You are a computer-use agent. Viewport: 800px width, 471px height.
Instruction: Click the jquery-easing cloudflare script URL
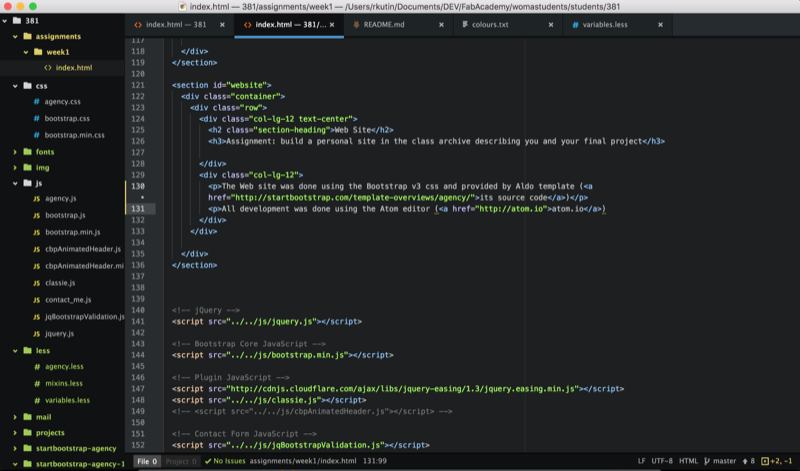coord(403,389)
